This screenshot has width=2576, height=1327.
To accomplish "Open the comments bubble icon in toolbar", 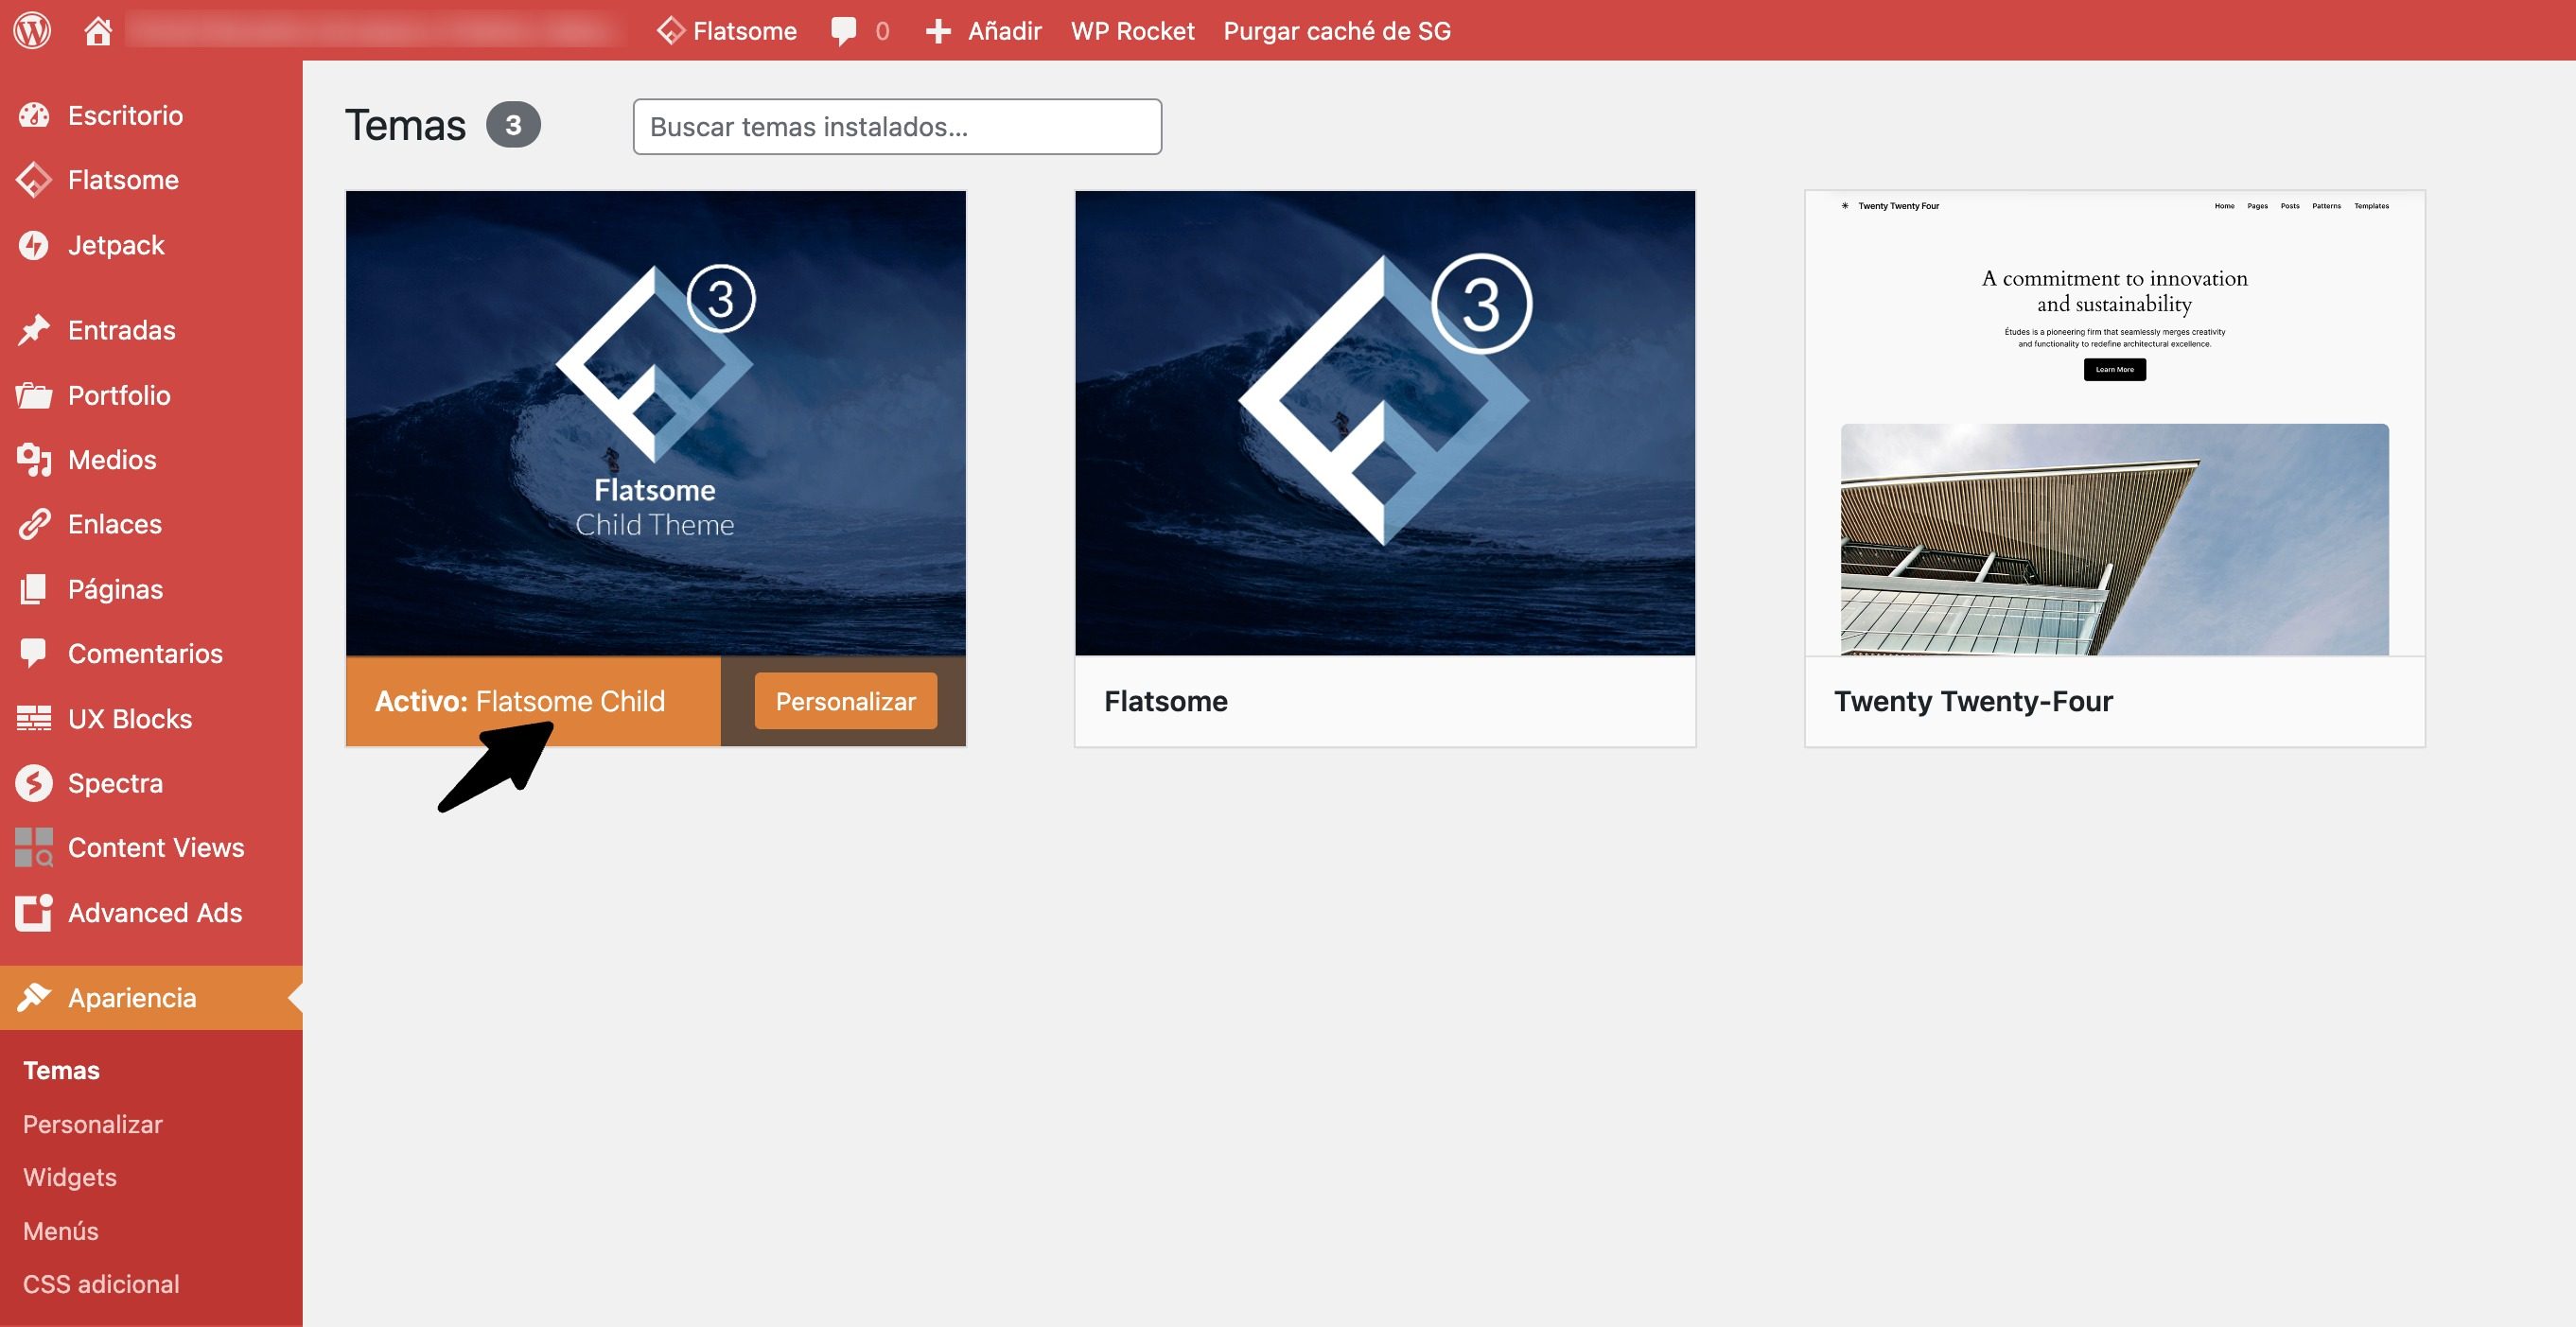I will coord(843,31).
